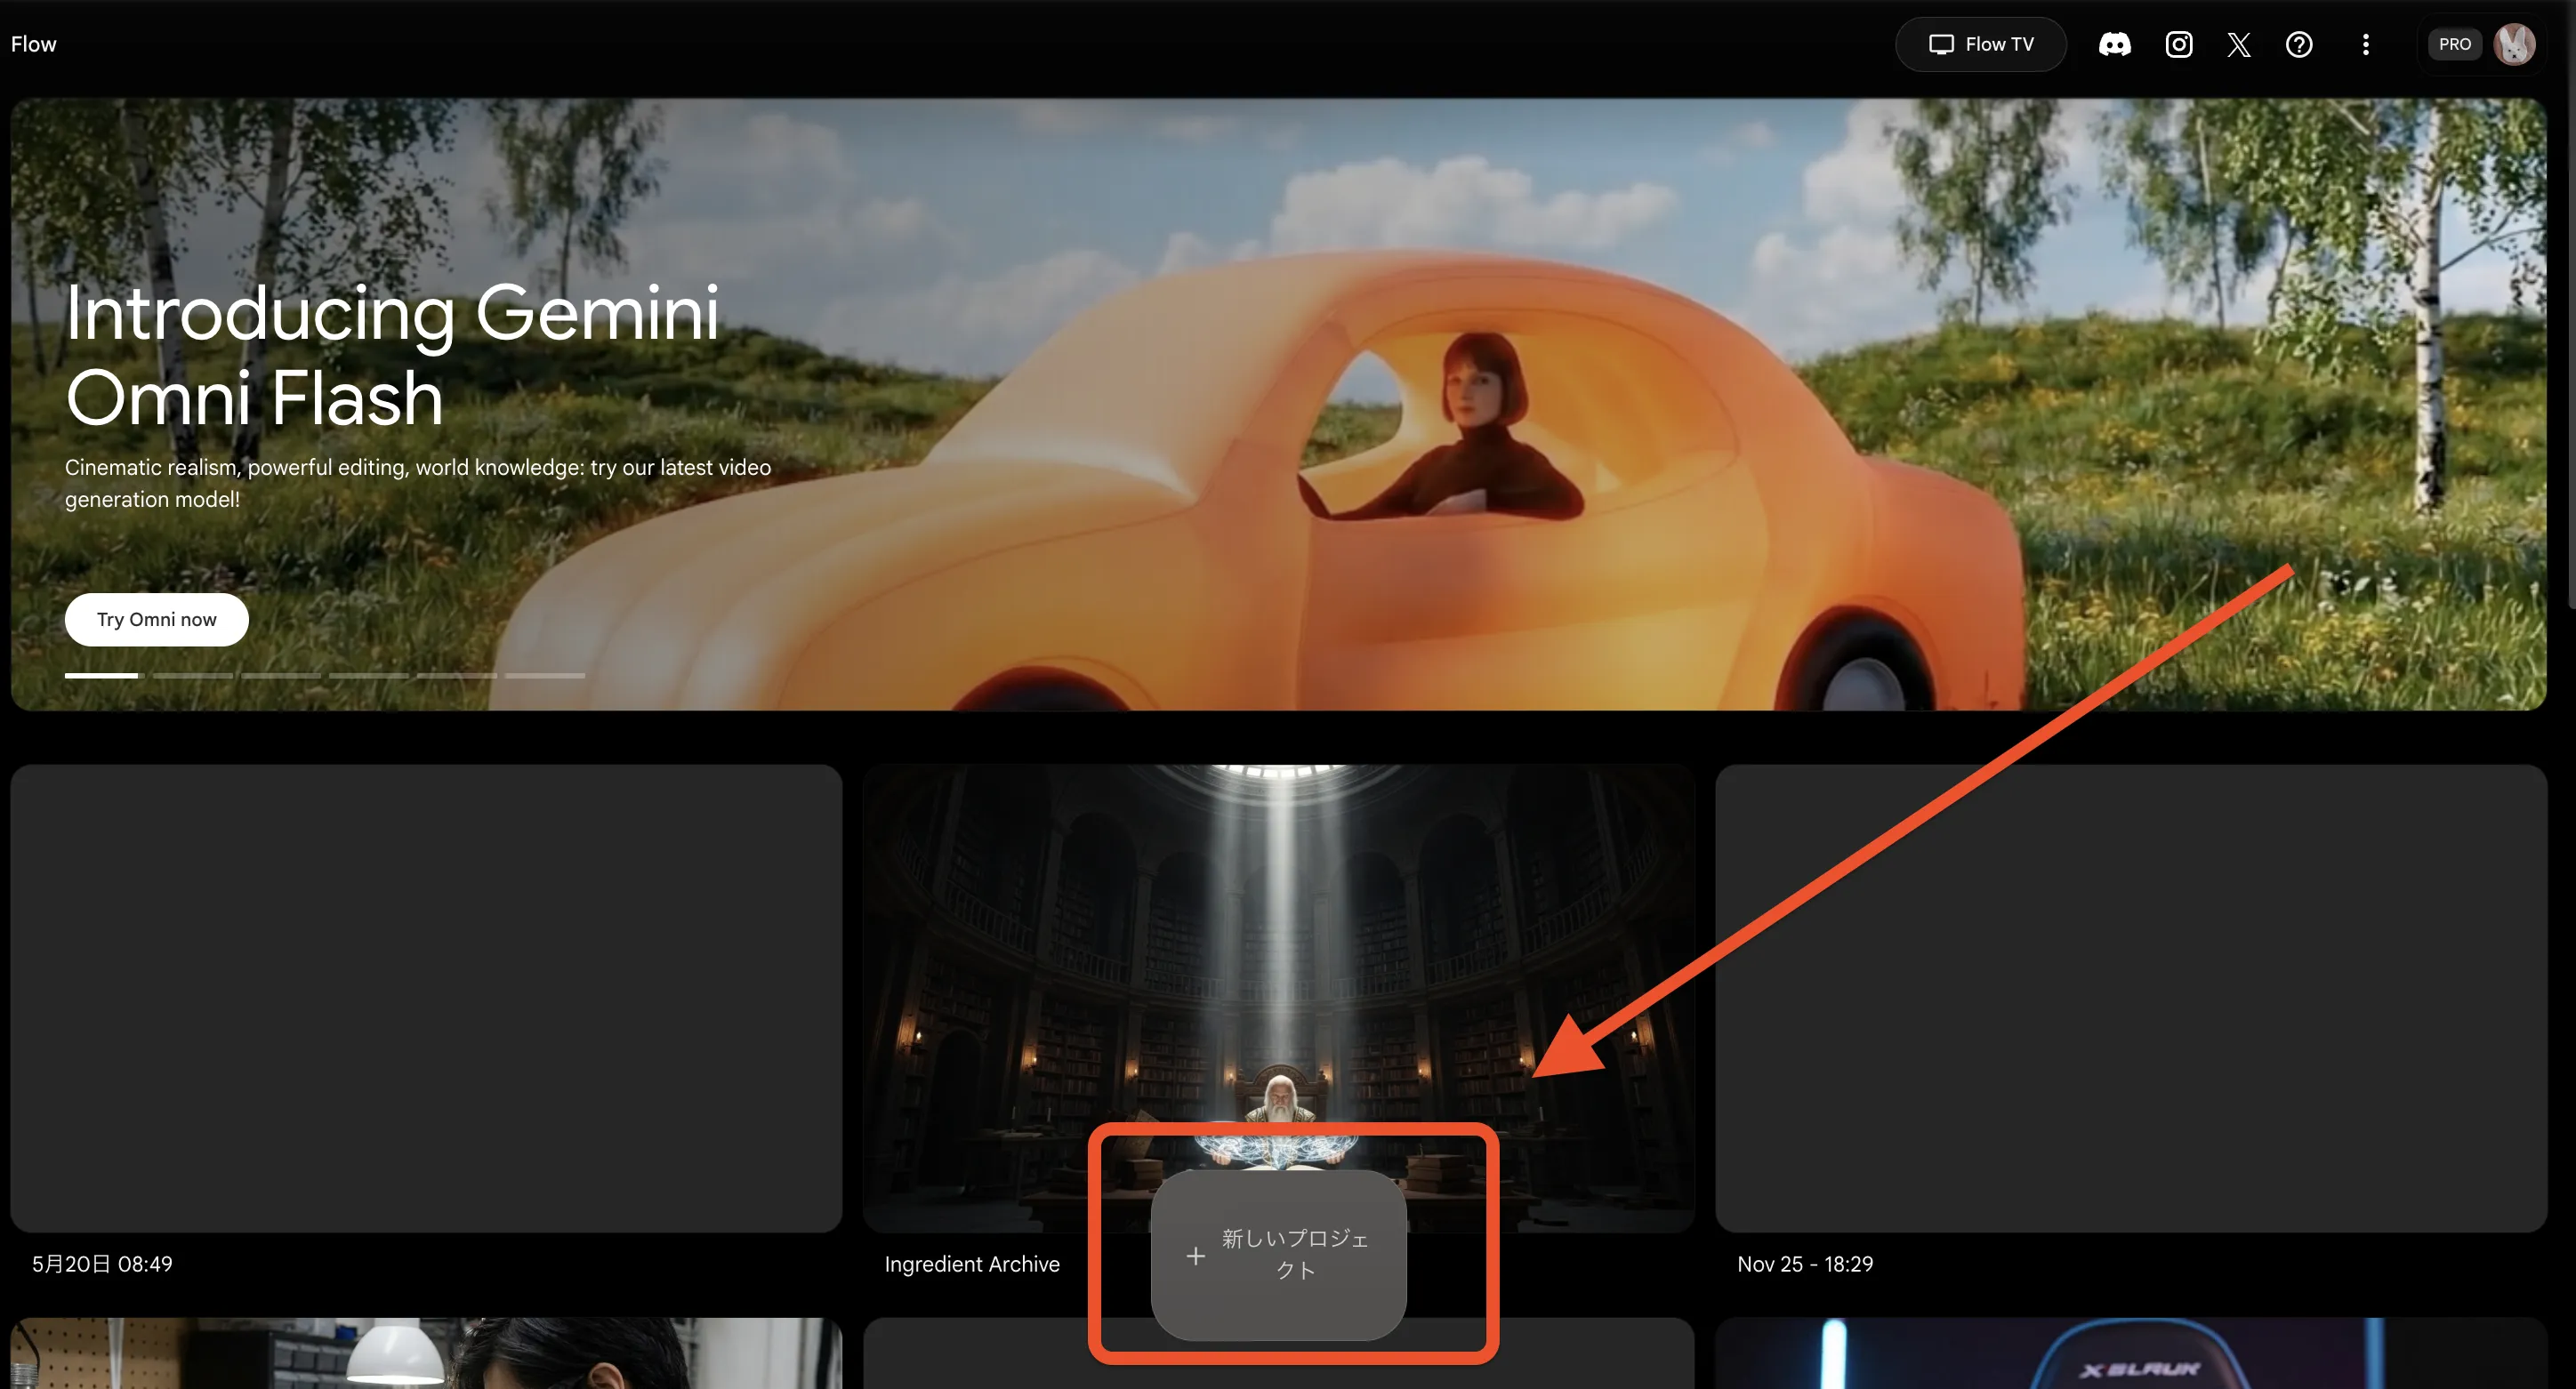Open the three-dot more options menu
The height and width of the screenshot is (1389, 2576).
click(x=2365, y=44)
